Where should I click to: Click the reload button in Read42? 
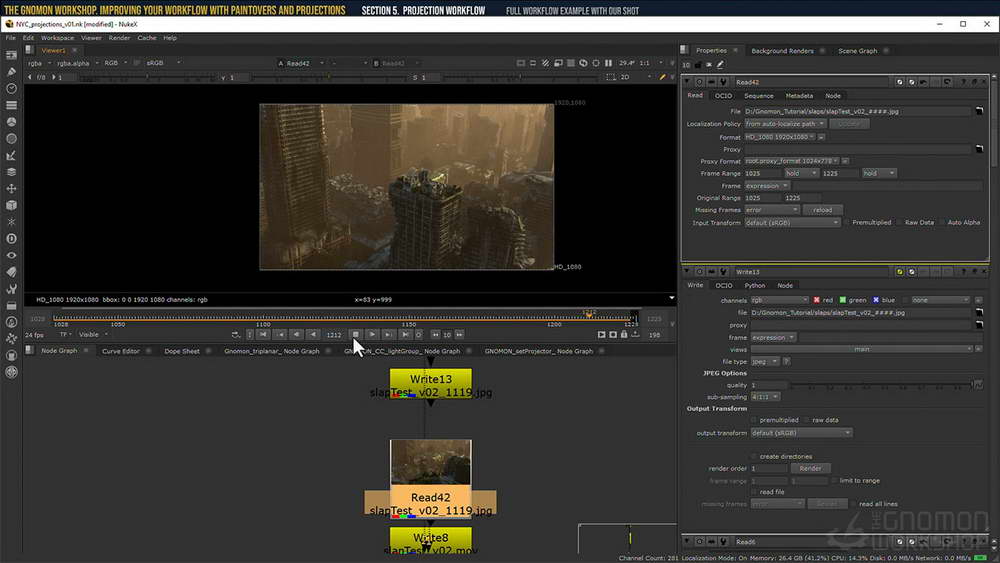[823, 210]
